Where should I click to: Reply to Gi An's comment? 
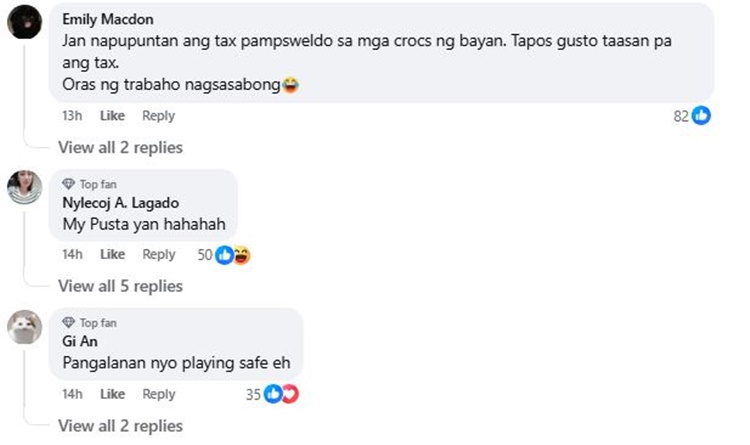pos(159,394)
